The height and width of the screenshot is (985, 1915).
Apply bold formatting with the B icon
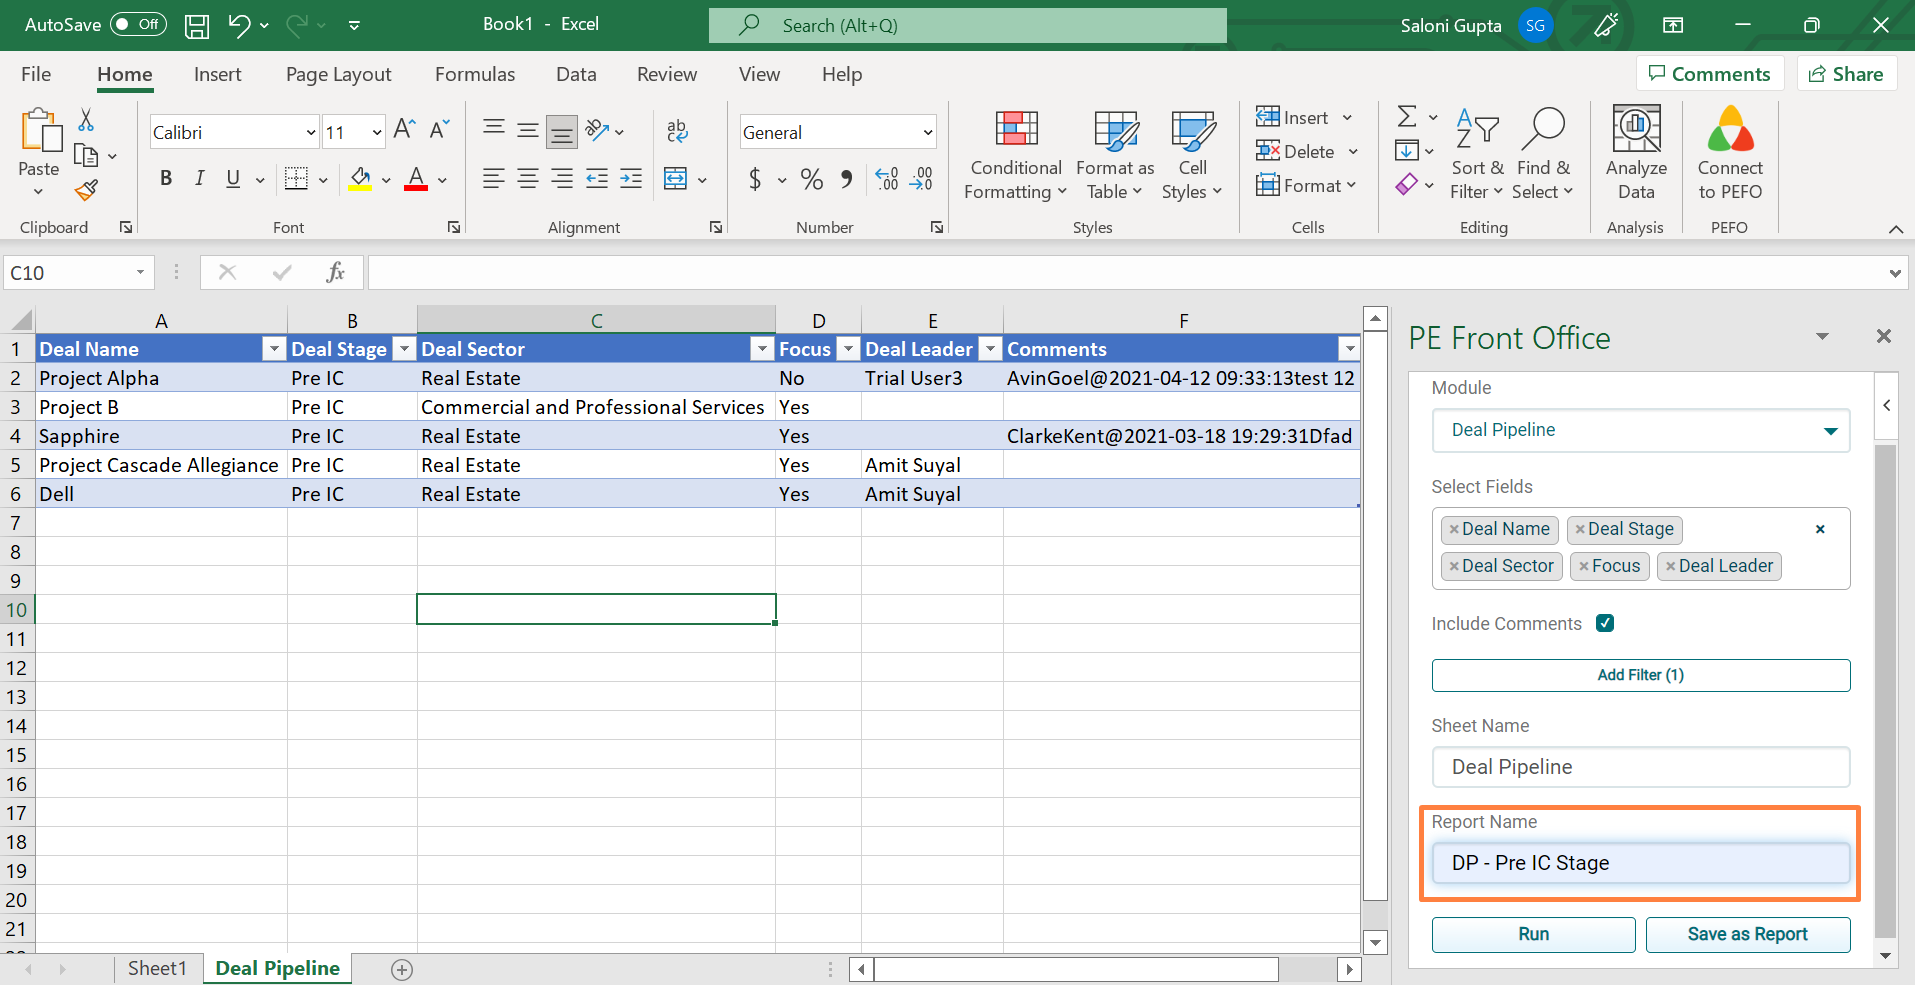coord(166,179)
